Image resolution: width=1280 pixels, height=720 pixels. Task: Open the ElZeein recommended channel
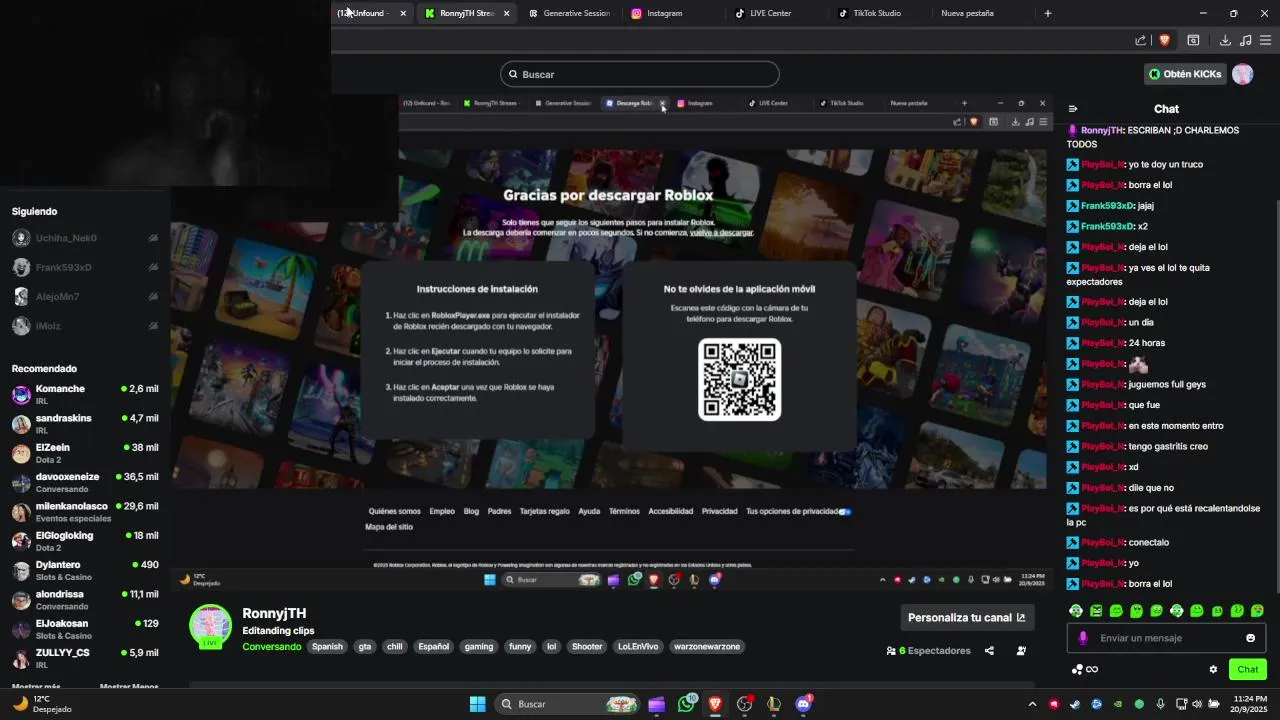[x=85, y=453]
